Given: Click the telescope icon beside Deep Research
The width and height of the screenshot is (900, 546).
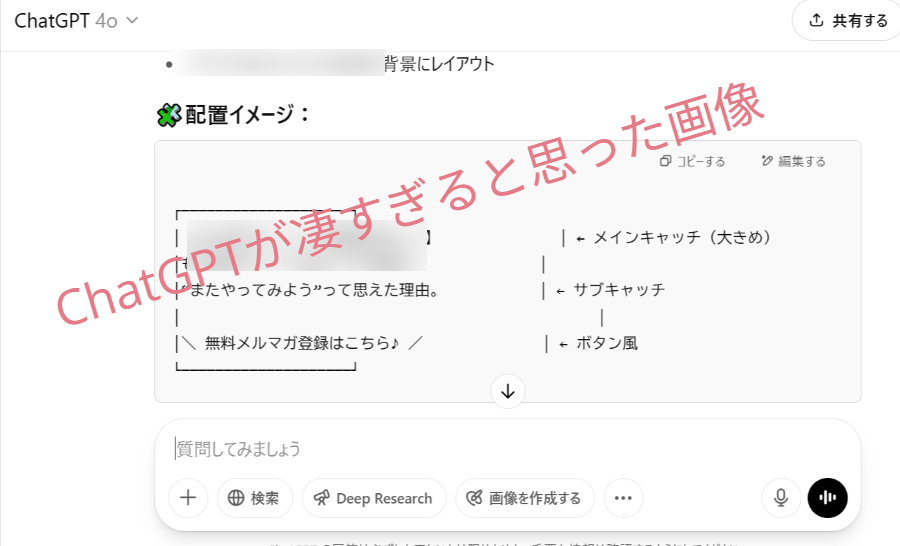Looking at the screenshot, I should point(322,498).
